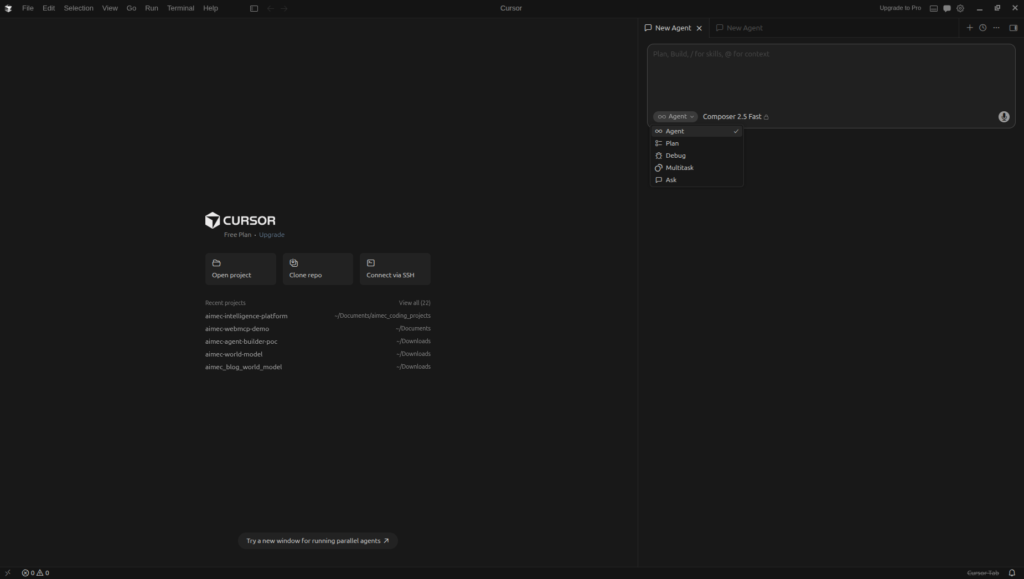Focus the agent prompt input field
1024x579 pixels.
[x=831, y=75]
